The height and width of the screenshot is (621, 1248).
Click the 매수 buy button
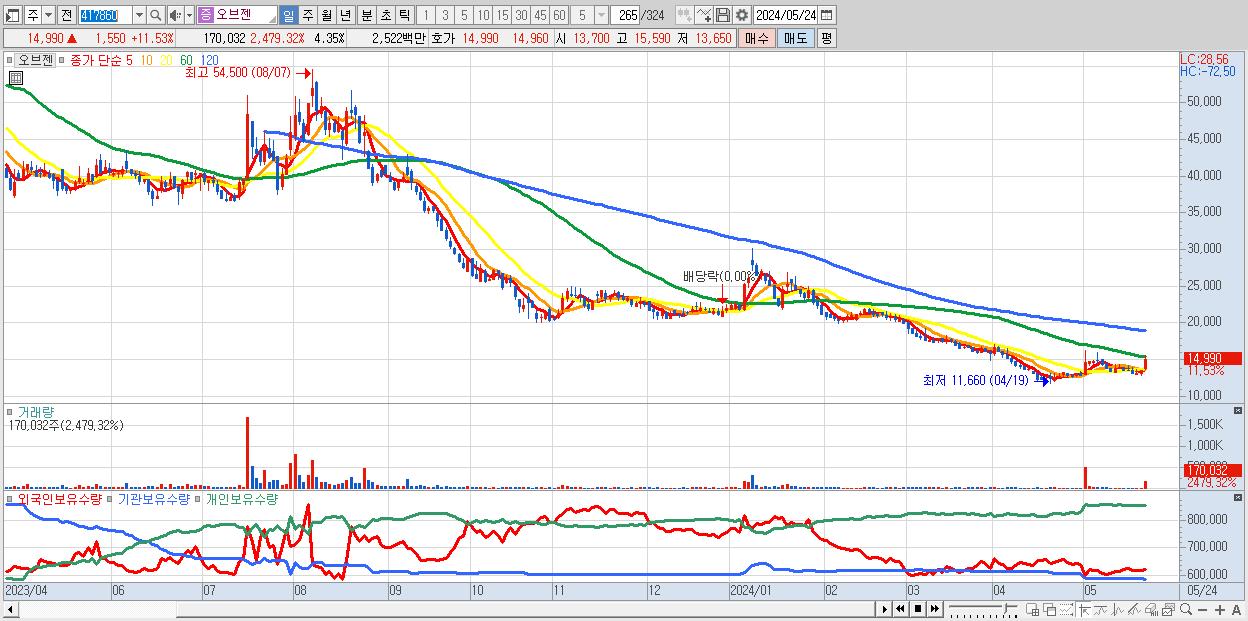click(x=757, y=38)
